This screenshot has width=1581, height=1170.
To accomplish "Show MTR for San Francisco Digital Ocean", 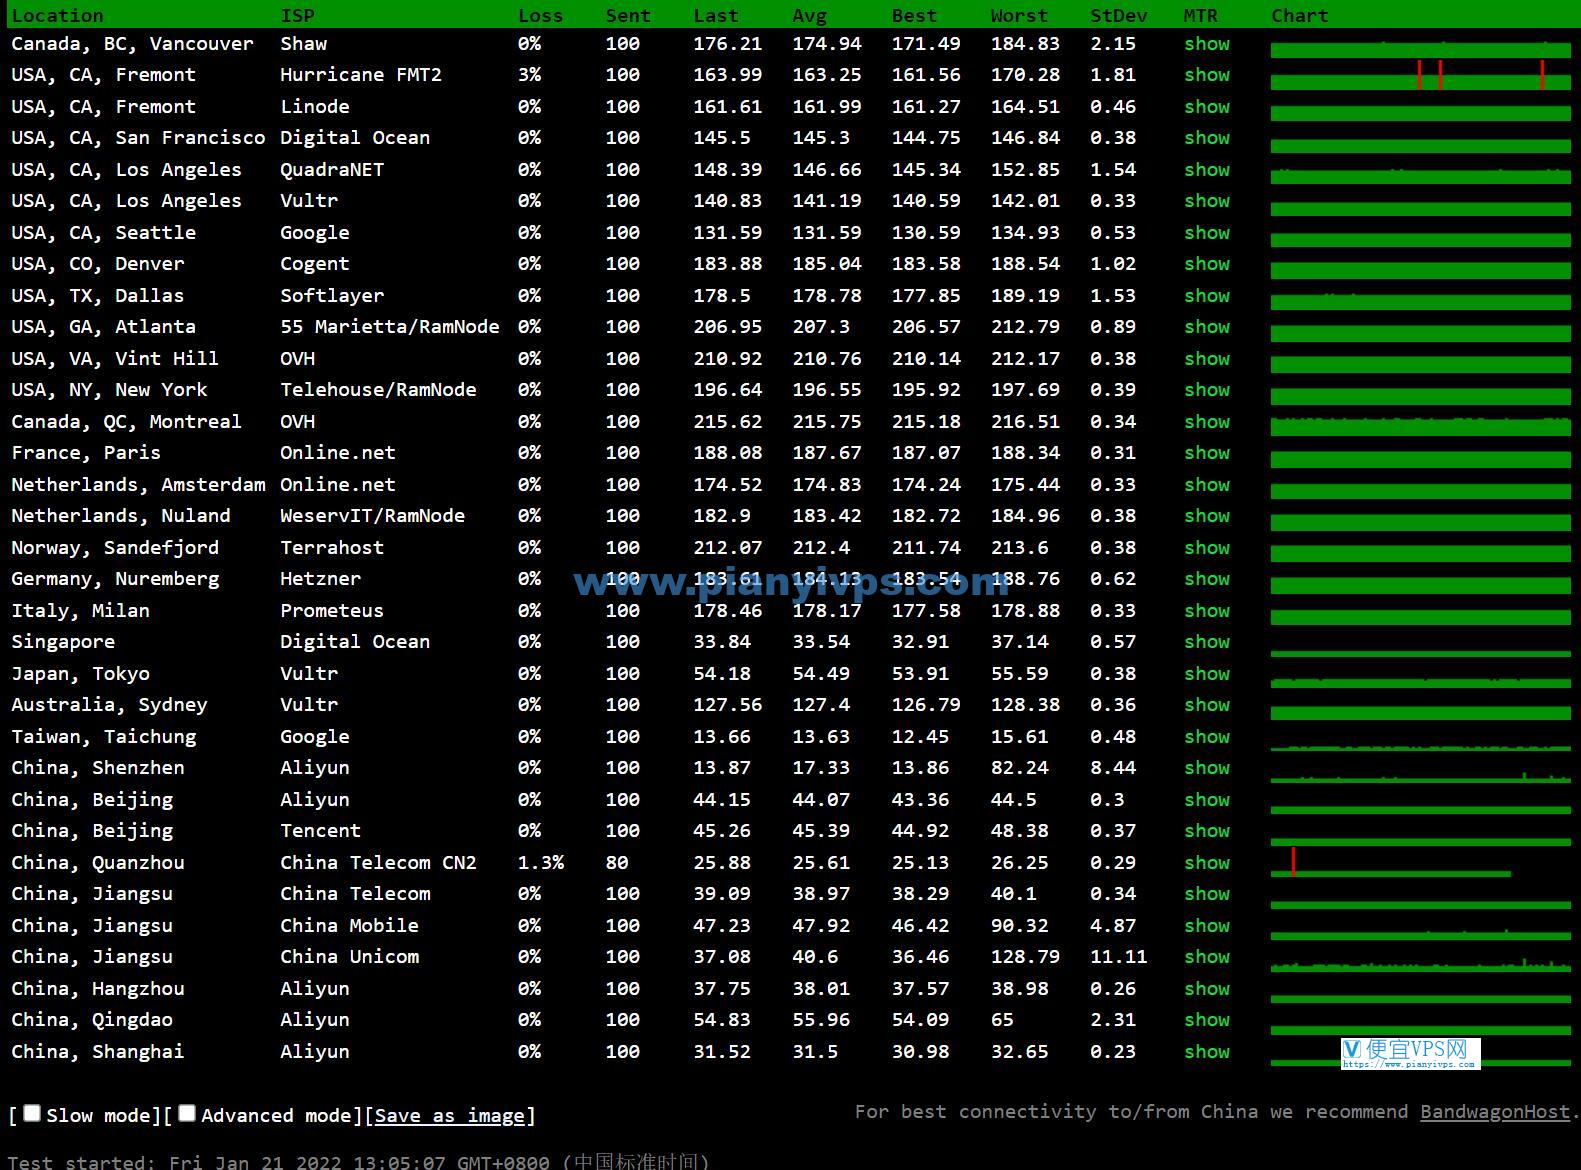I will coord(1207,138).
